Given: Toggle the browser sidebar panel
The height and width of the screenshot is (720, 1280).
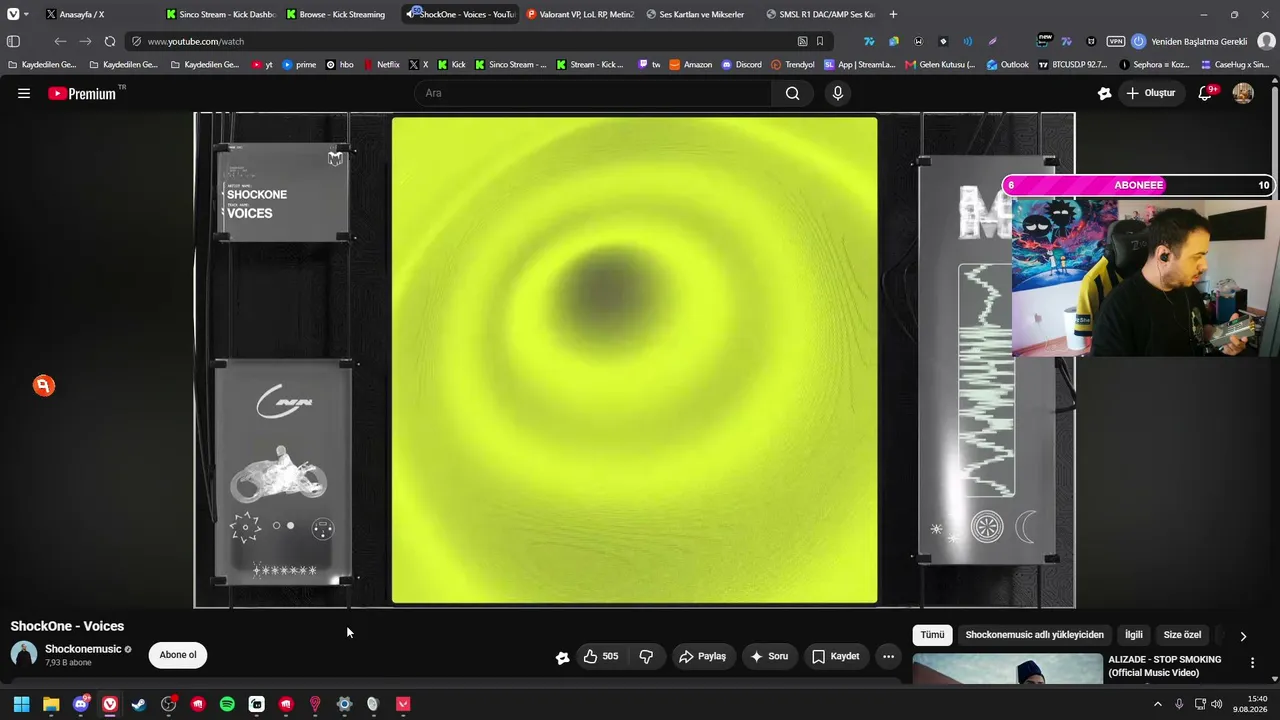Looking at the screenshot, I should [13, 41].
